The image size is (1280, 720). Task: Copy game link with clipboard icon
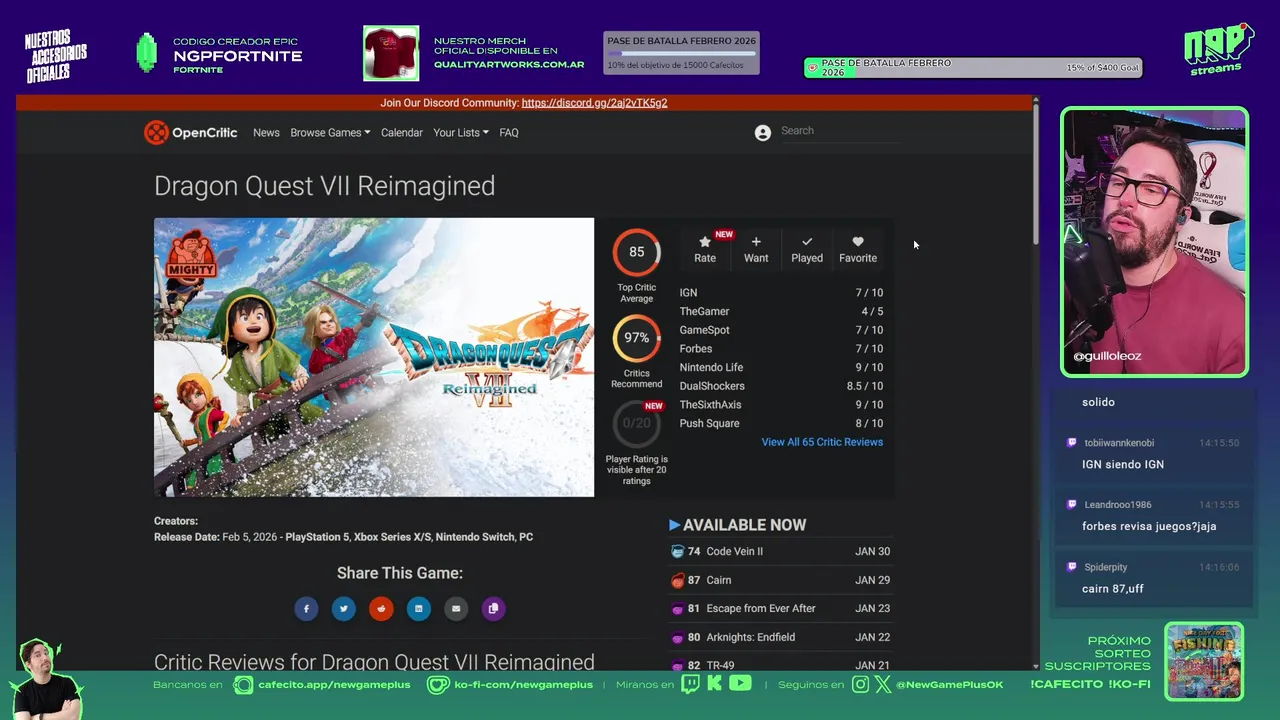[x=493, y=608]
